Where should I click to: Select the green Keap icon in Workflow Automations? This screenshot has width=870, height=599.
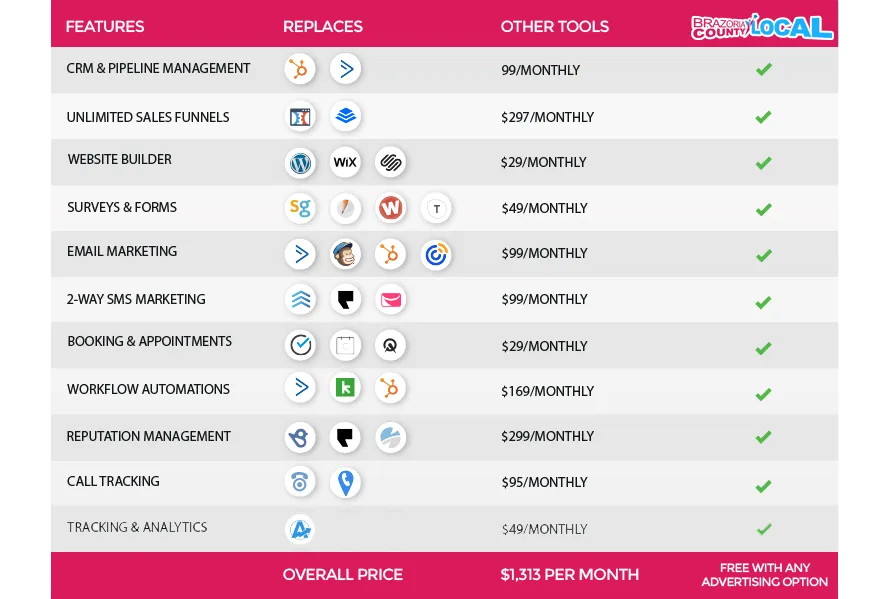tap(345, 388)
